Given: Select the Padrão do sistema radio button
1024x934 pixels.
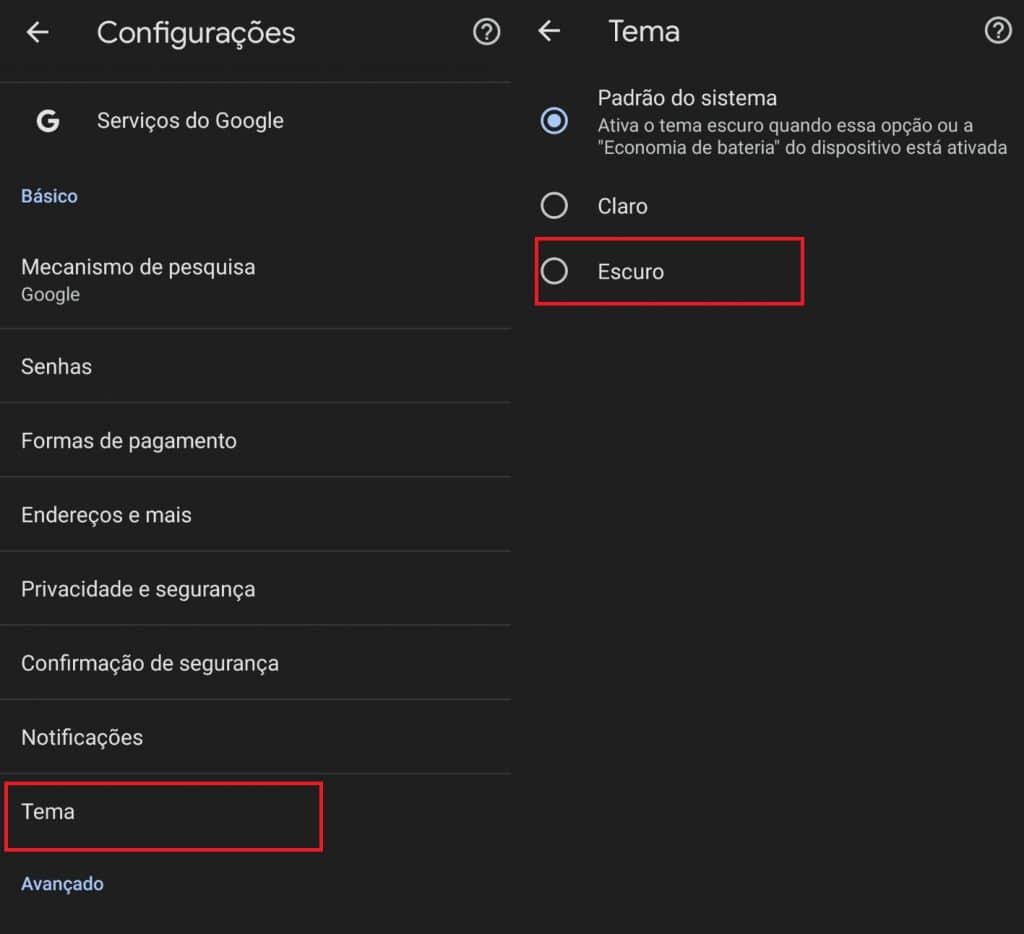Looking at the screenshot, I should [554, 121].
